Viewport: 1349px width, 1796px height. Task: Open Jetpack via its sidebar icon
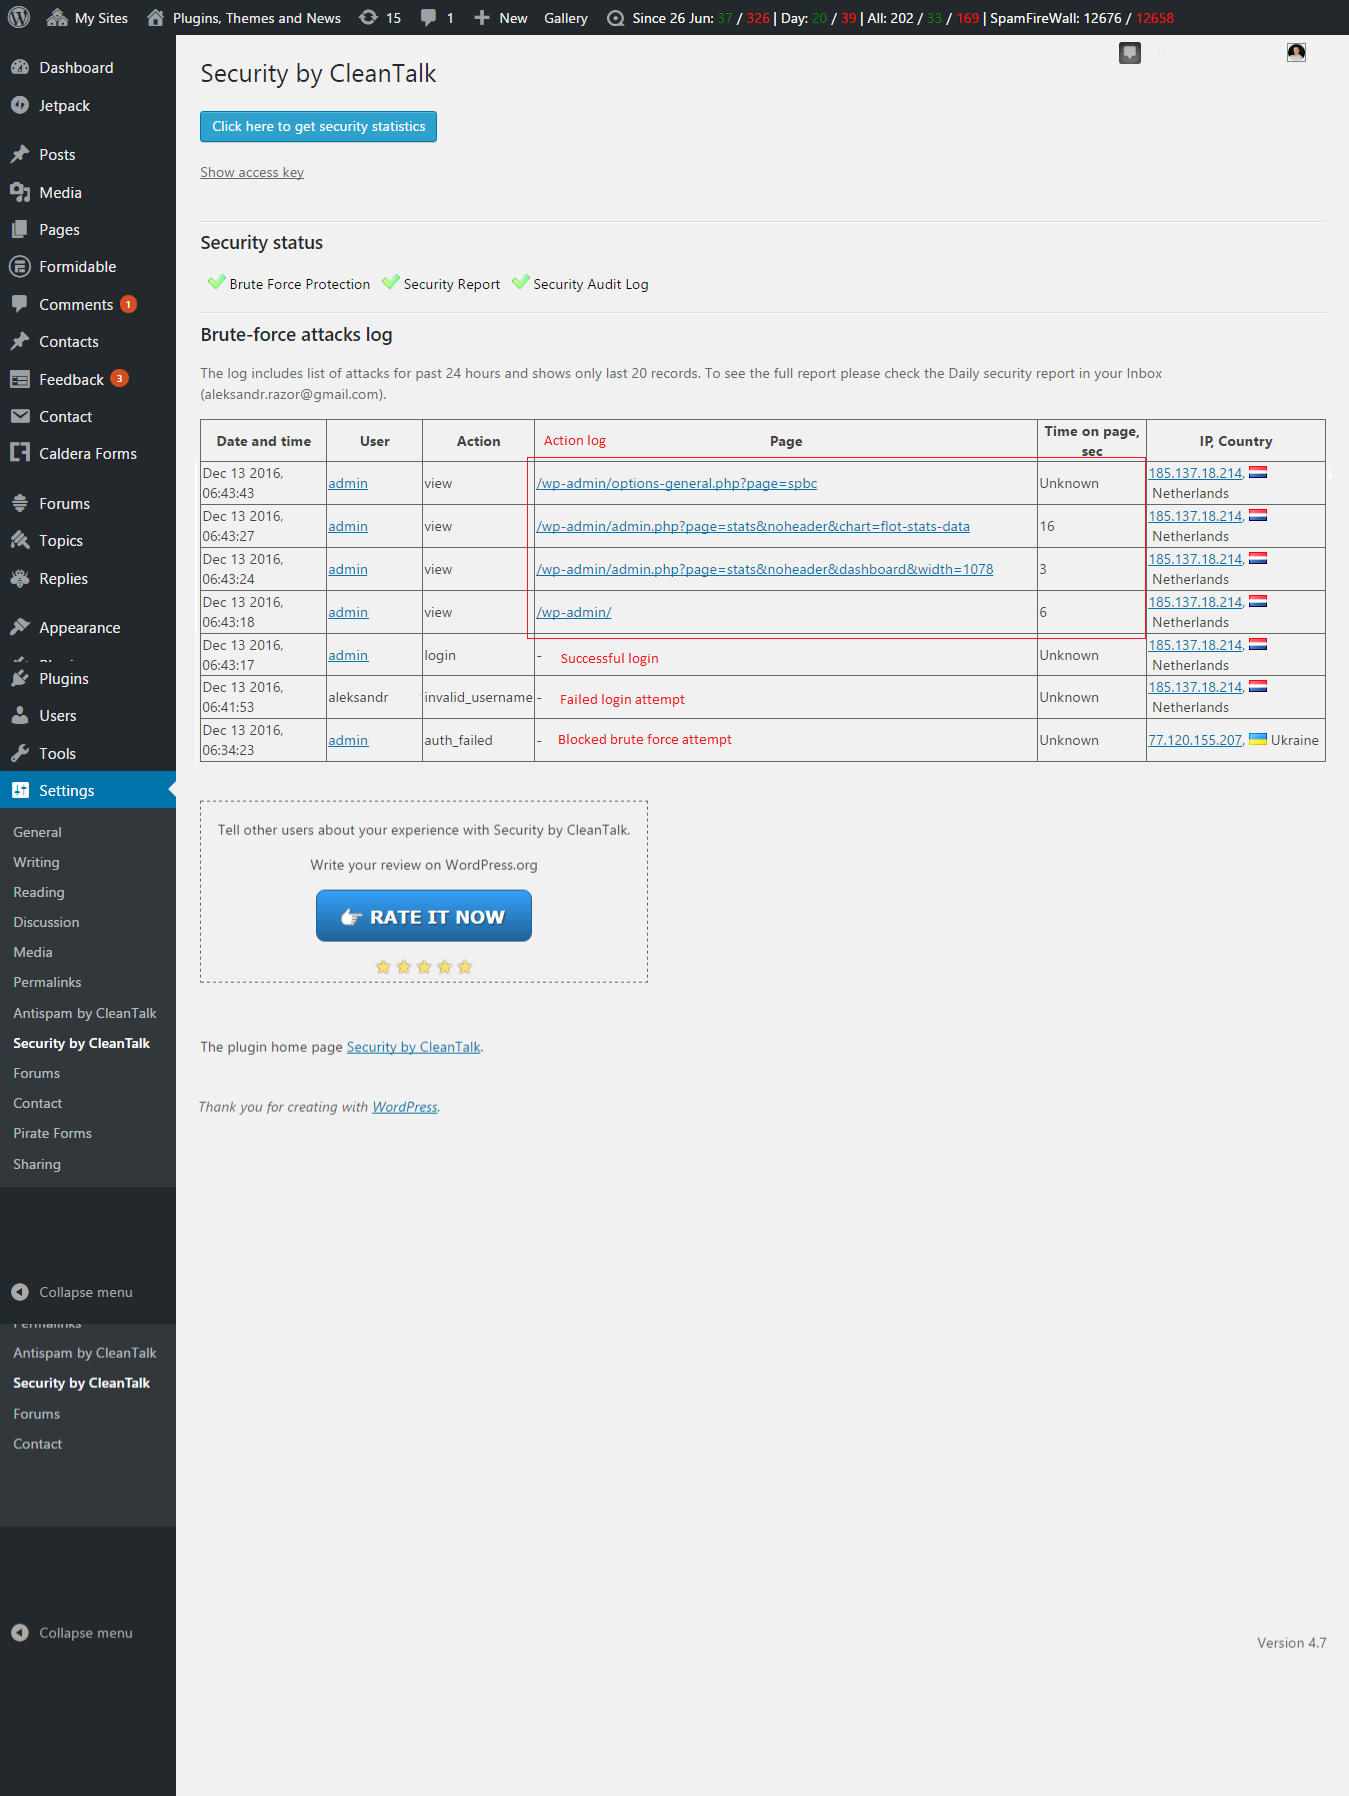pyautogui.click(x=20, y=105)
